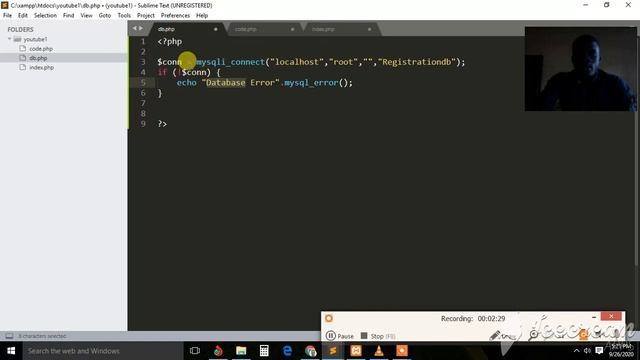640x360 pixels.
Task: Close the index.php tab via its dot
Action: 369,29
